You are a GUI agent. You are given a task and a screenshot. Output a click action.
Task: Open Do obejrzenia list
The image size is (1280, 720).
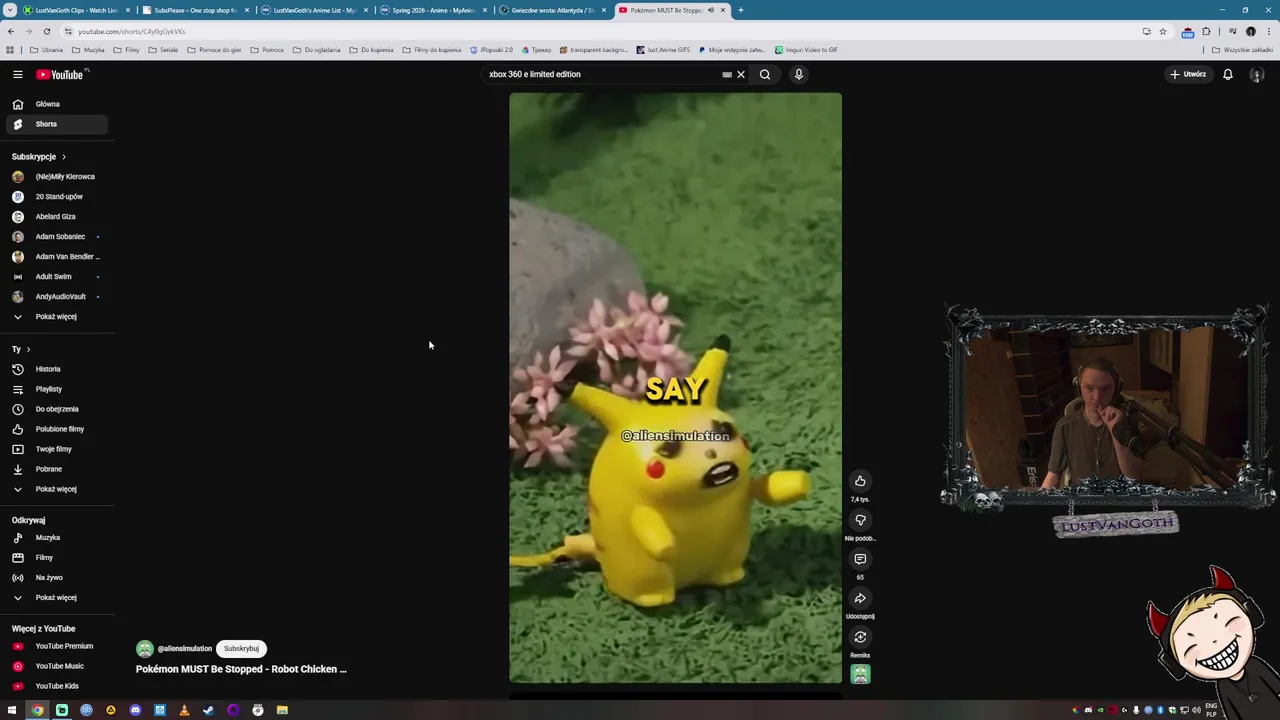click(55, 409)
